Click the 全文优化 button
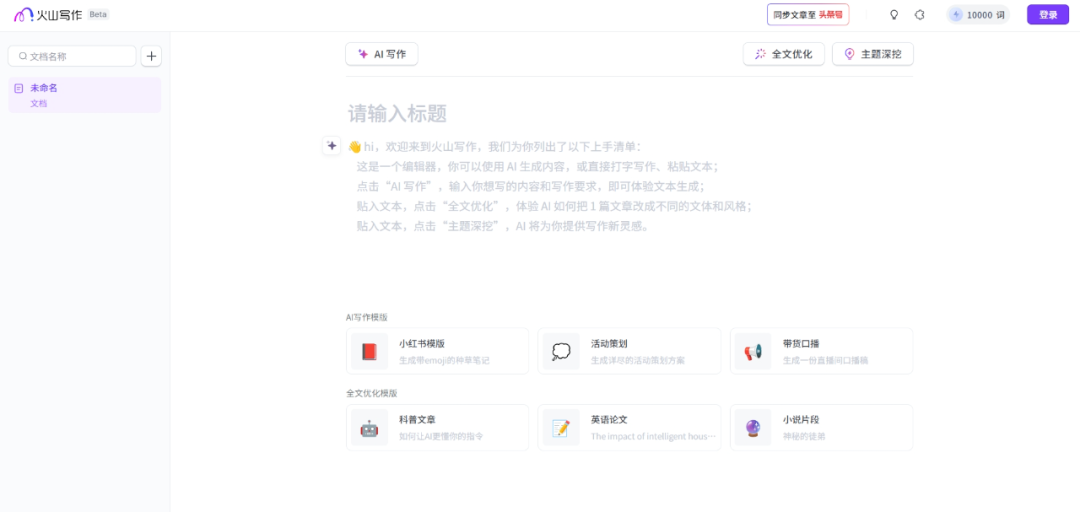The height and width of the screenshot is (512, 1080). point(784,54)
